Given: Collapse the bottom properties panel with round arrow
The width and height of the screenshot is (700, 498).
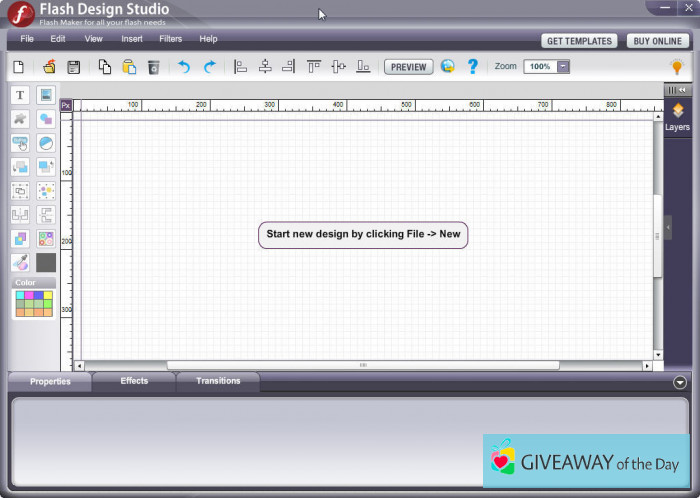Looking at the screenshot, I should pos(680,382).
